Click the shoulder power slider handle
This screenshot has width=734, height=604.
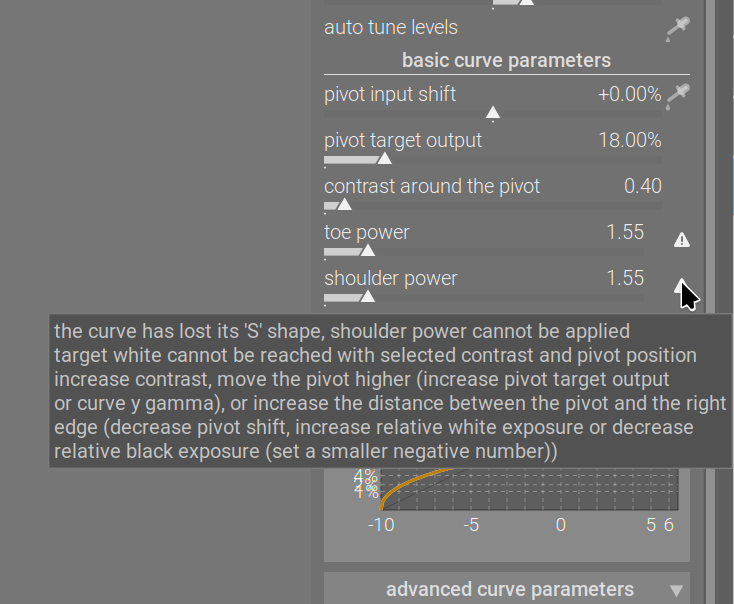[x=367, y=296]
